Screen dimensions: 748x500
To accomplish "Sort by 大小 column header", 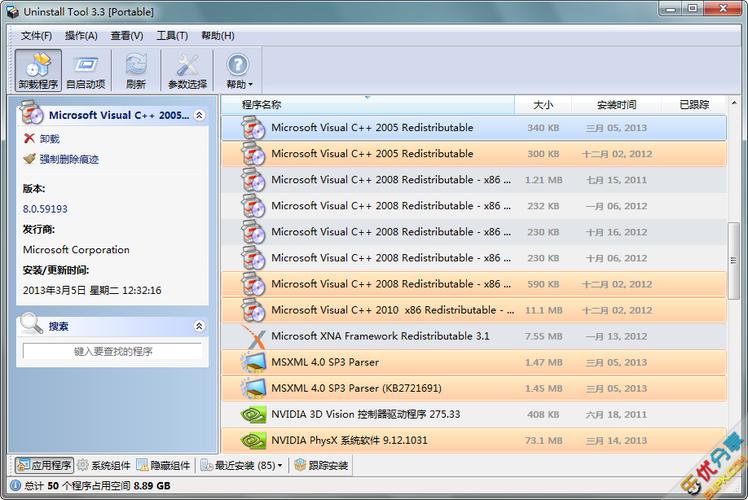I will click(543, 104).
